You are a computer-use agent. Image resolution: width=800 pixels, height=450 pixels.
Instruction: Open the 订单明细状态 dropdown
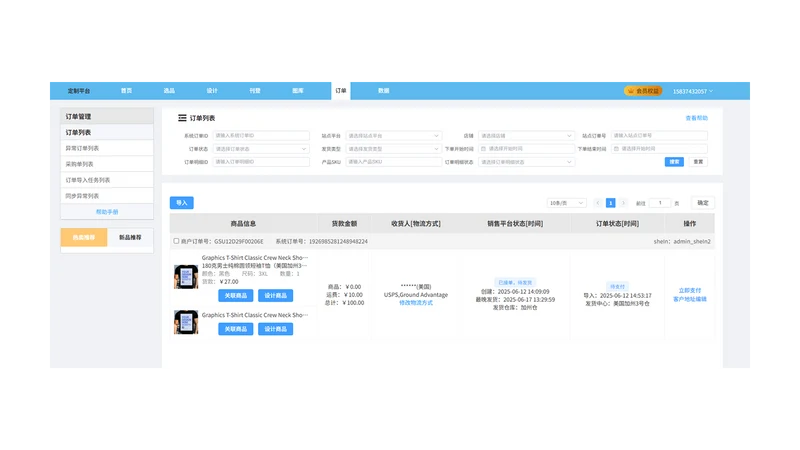526,162
